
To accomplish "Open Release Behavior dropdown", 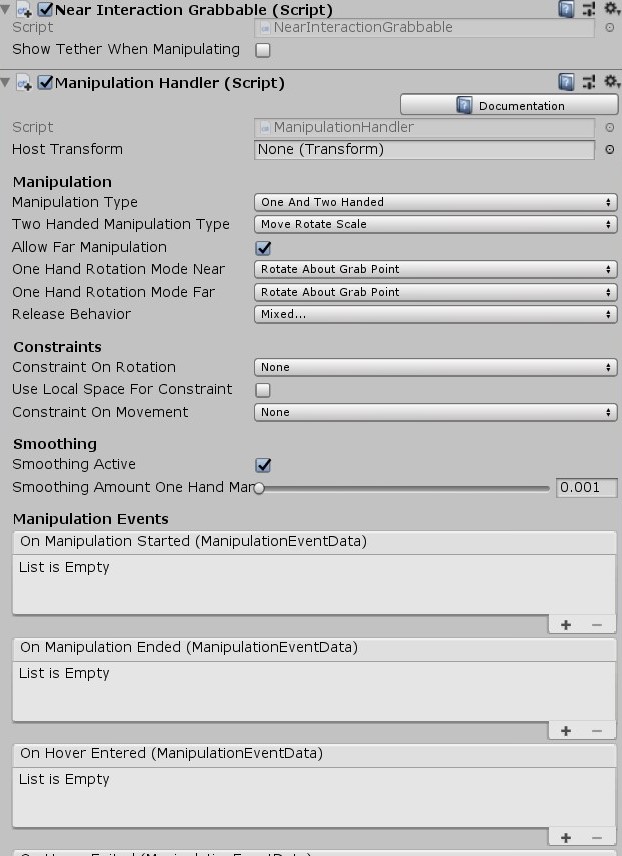I will click(435, 314).
